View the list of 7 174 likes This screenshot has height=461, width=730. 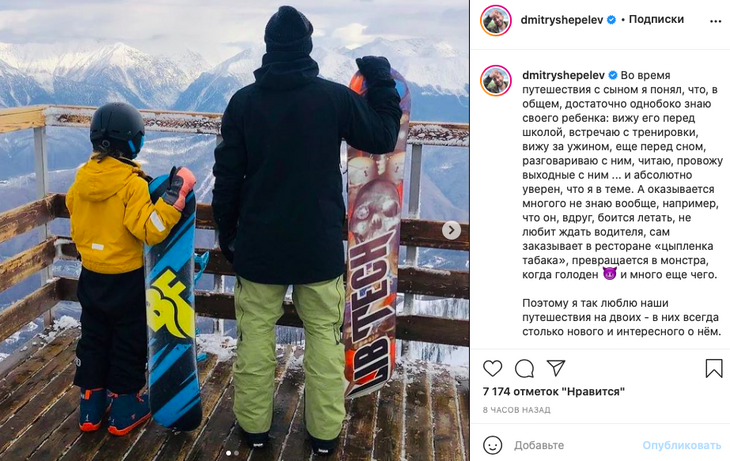pyautogui.click(x=554, y=391)
